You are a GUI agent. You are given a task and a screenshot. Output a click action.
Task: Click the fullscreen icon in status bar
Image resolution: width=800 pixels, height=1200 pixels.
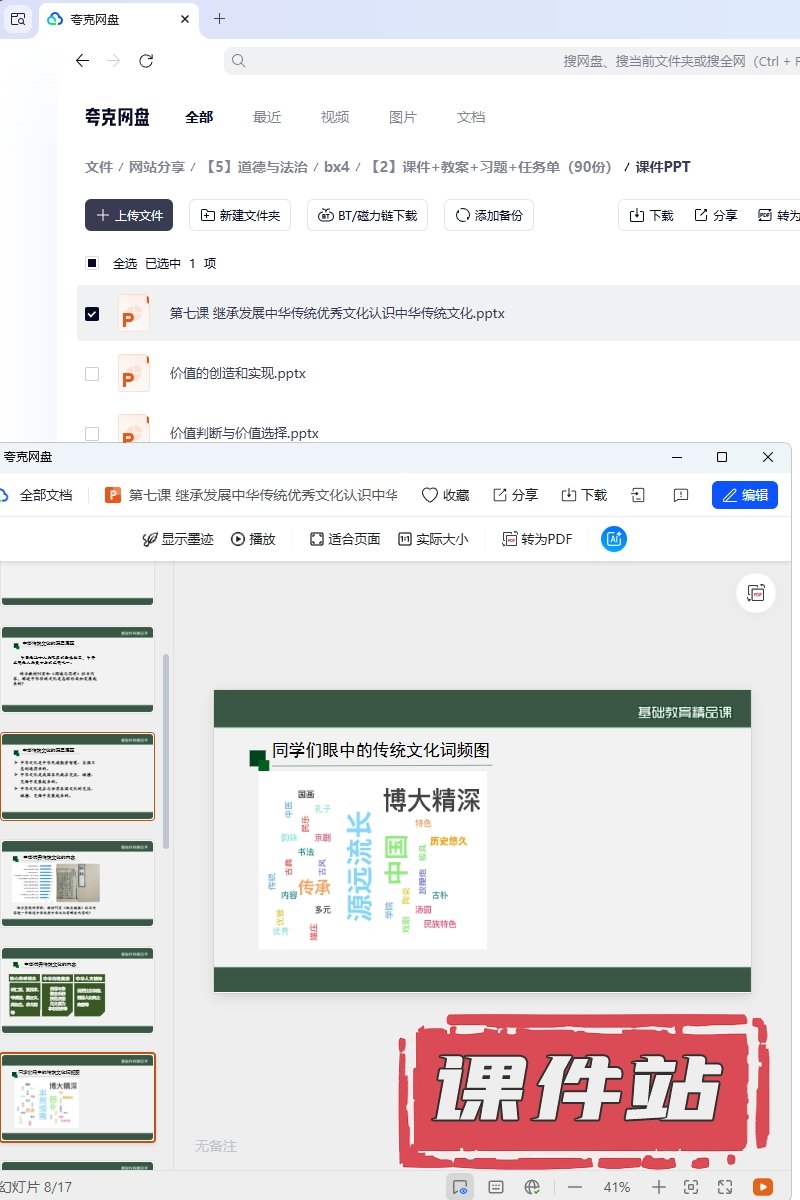(725, 1187)
